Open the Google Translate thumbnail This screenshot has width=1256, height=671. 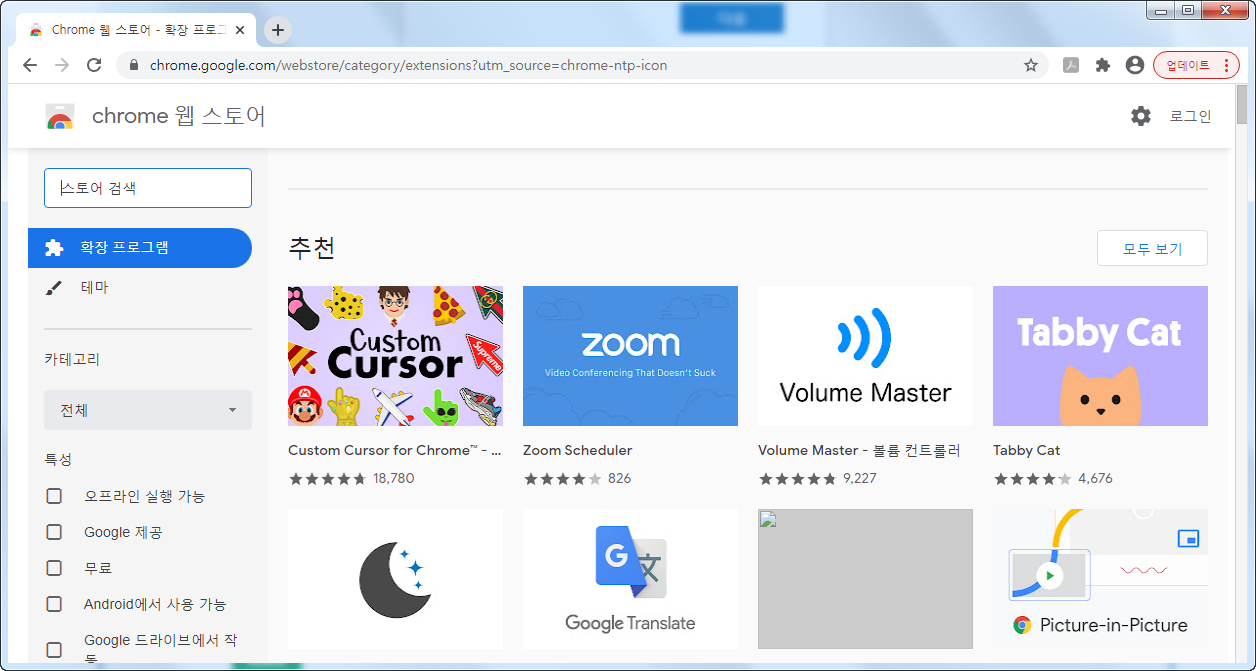click(x=630, y=579)
